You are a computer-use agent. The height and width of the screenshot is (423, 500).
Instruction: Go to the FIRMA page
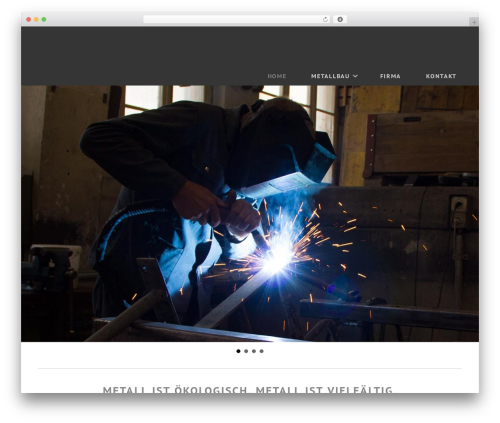(x=390, y=76)
